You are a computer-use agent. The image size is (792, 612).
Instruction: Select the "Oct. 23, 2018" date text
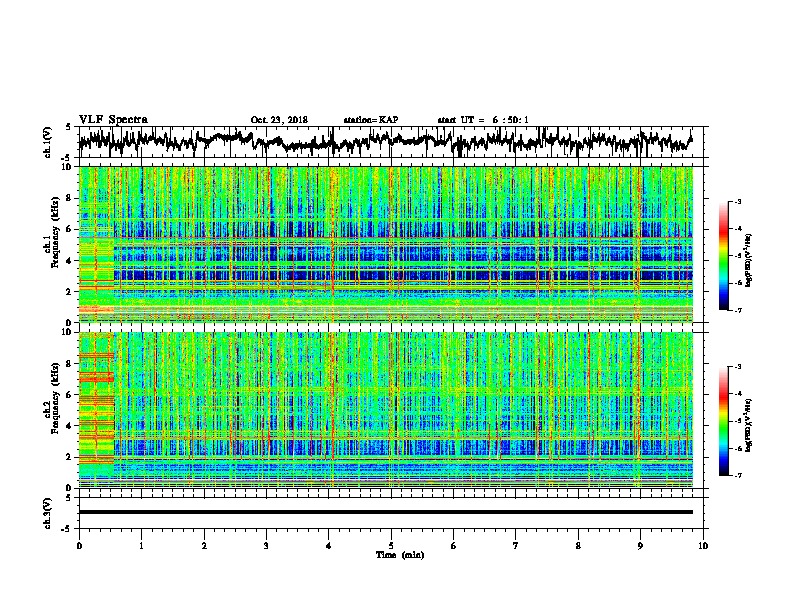[279, 120]
